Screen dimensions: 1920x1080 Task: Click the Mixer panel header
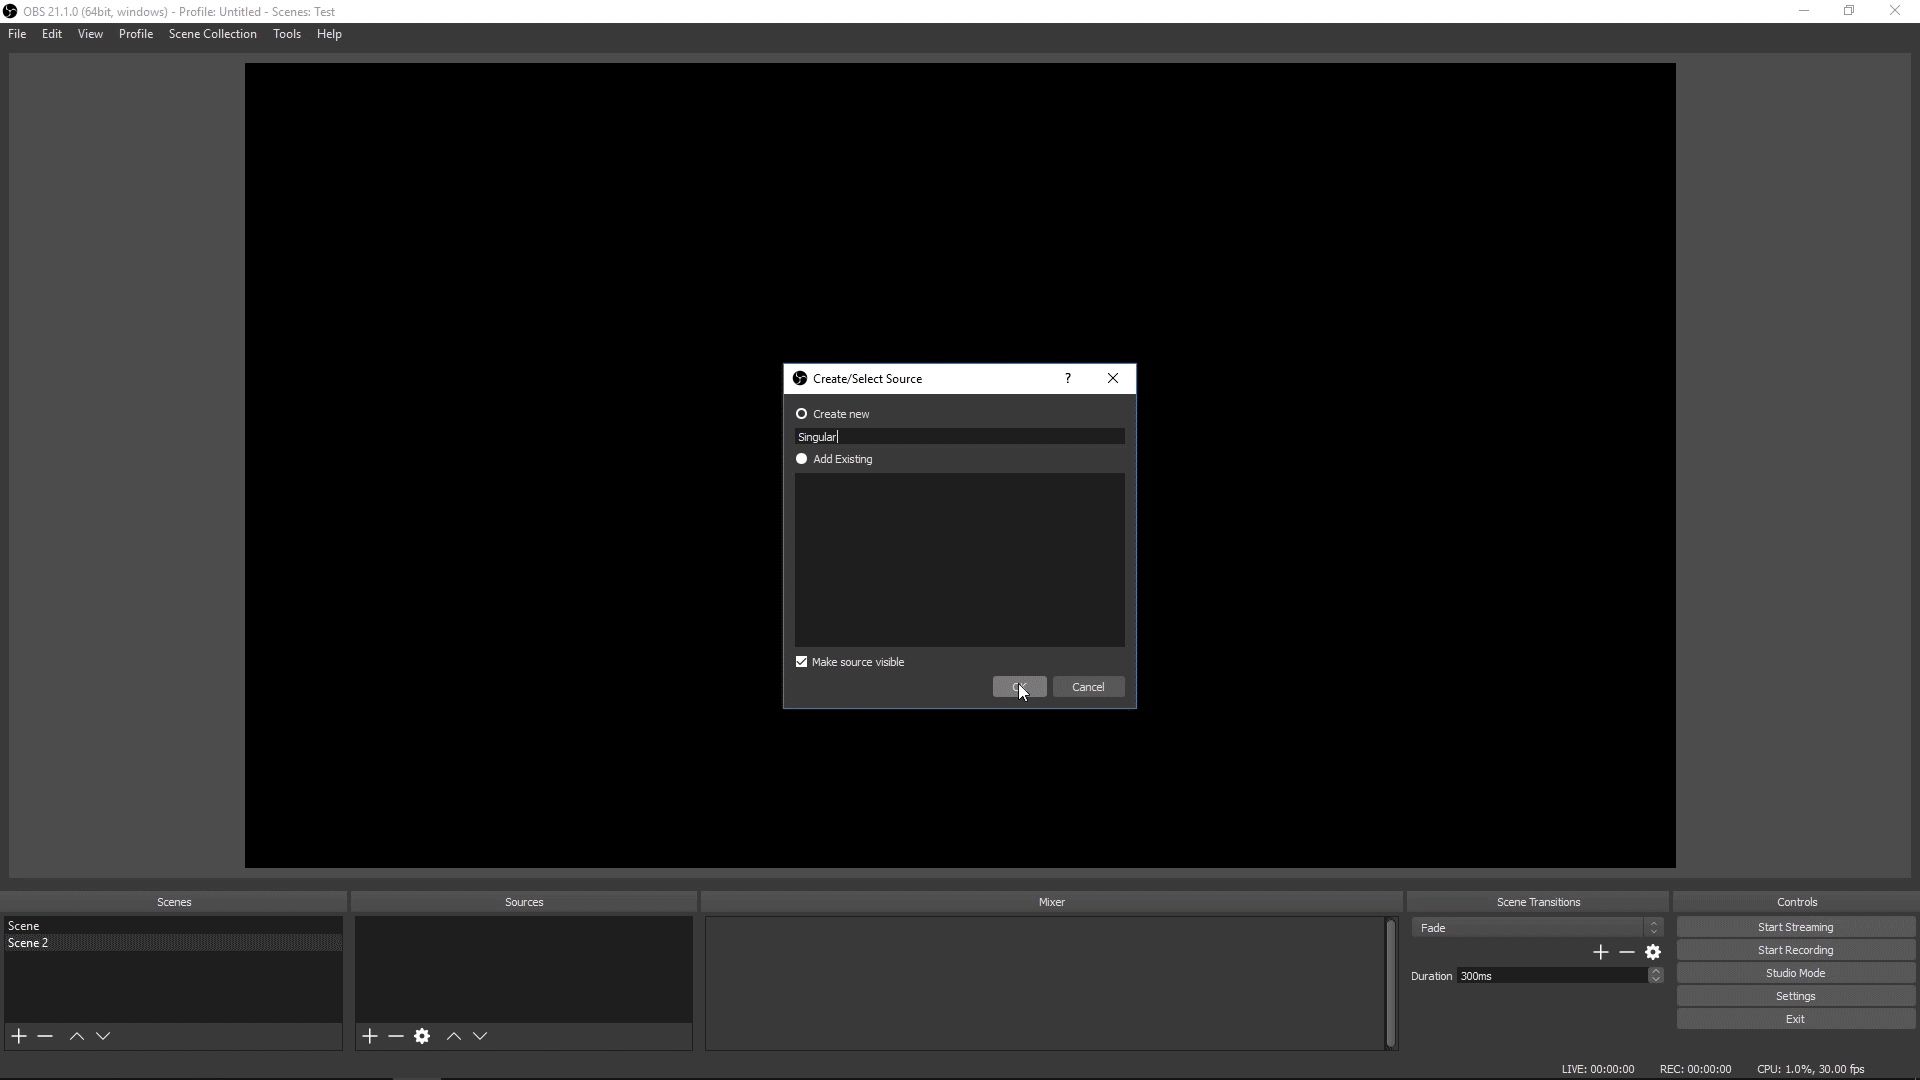[1051, 902]
